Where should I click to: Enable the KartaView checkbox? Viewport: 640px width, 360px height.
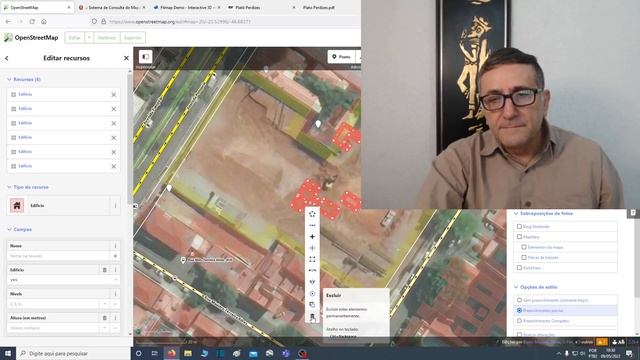(519, 268)
